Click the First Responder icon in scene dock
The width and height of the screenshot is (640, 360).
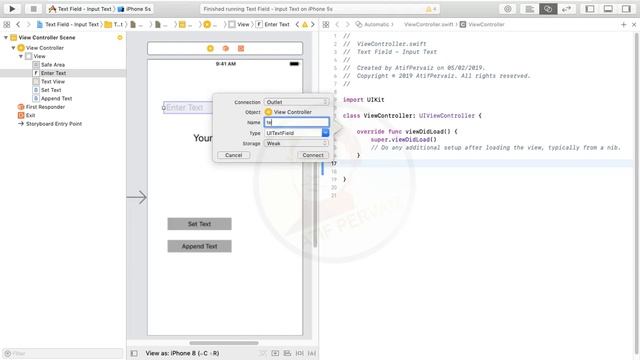tap(225, 49)
